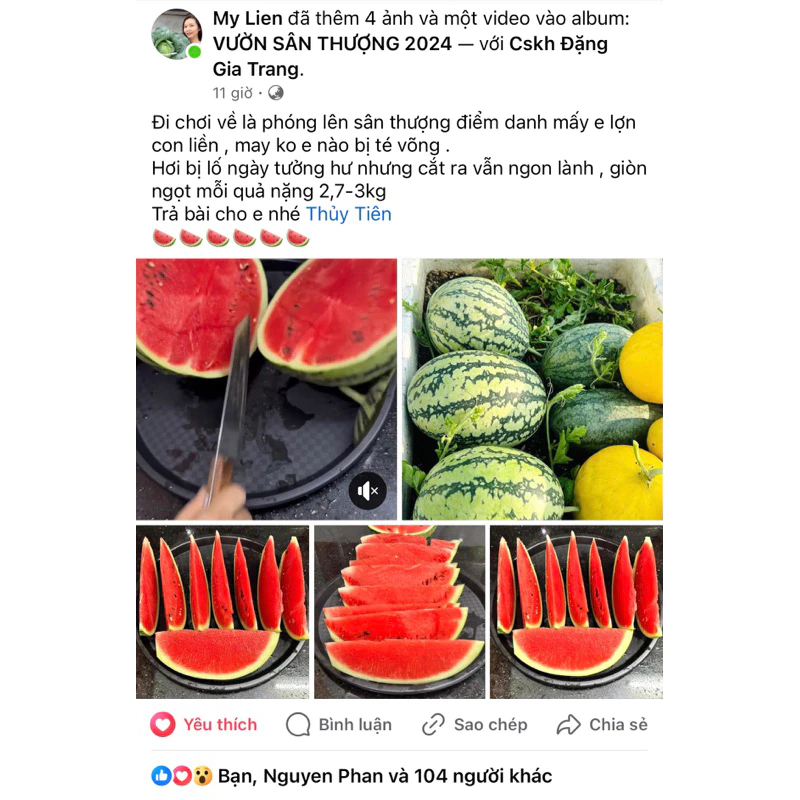Open the My Lien author name
The width and height of the screenshot is (800, 800).
coord(247,19)
